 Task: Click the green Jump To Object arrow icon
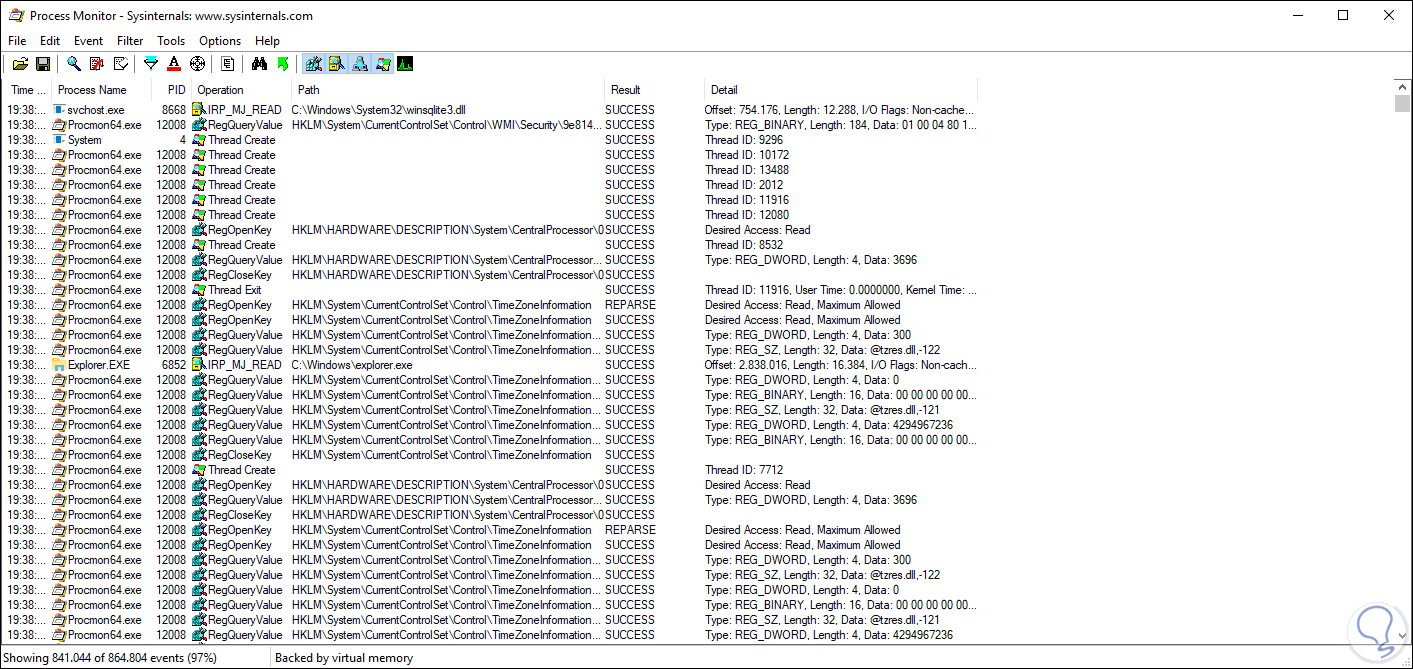tap(283, 64)
